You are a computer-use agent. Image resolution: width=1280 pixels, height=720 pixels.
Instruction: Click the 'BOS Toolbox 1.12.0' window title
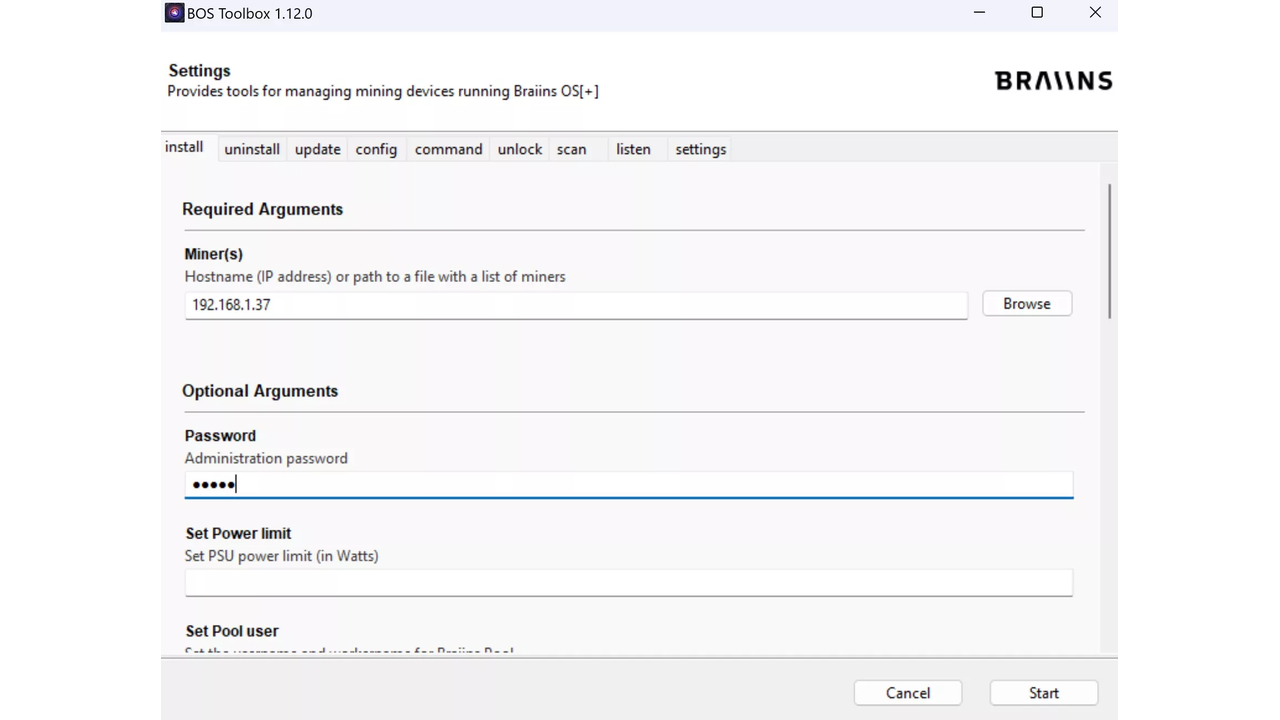pyautogui.click(x=250, y=13)
